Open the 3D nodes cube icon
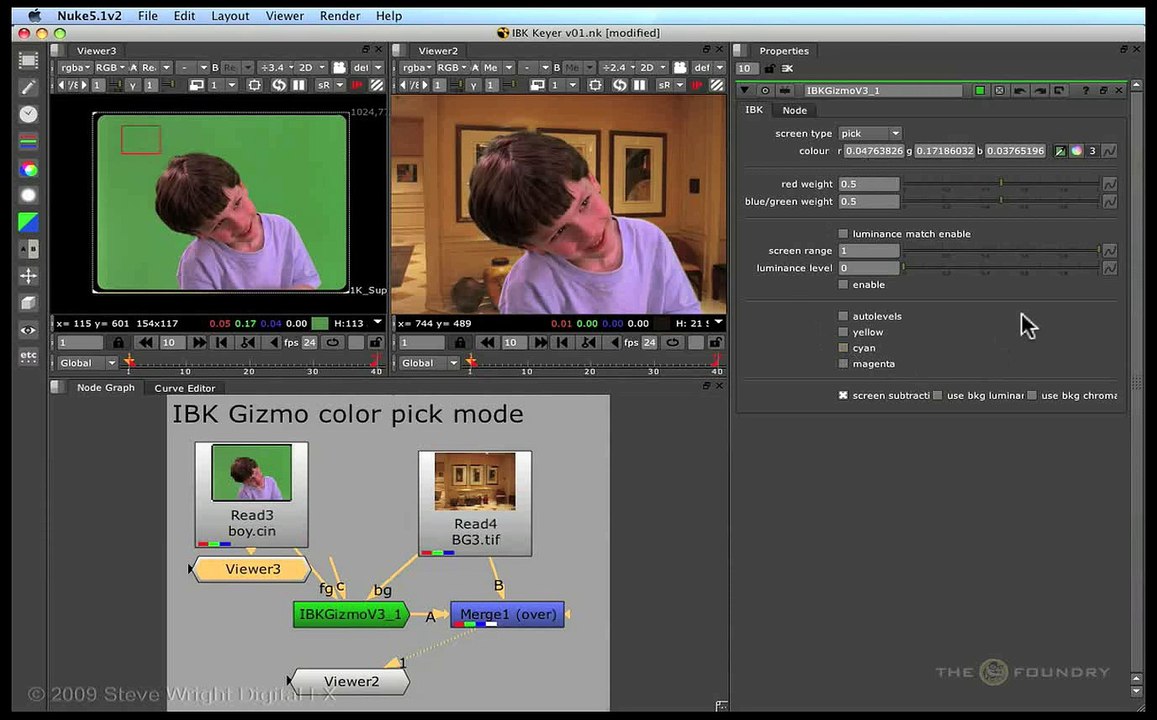 point(28,303)
